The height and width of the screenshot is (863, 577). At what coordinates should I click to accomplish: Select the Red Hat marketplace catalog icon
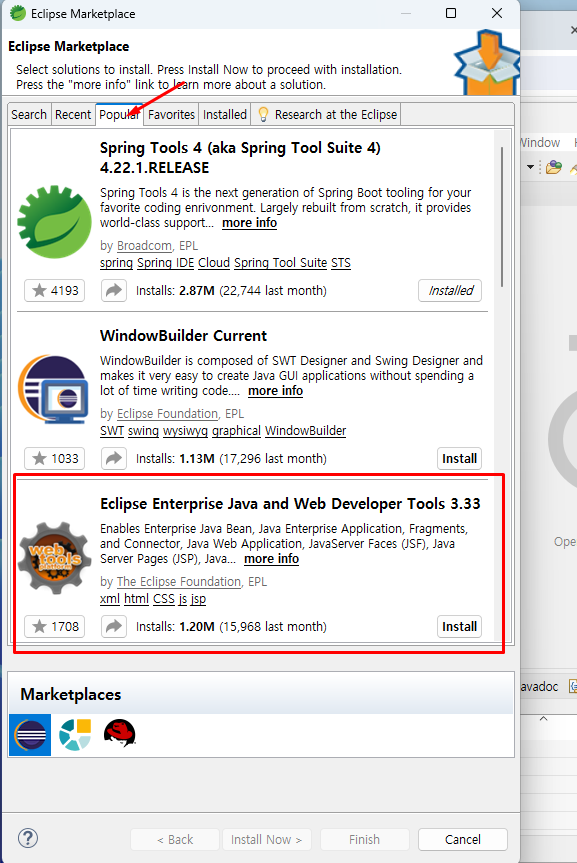pos(119,733)
